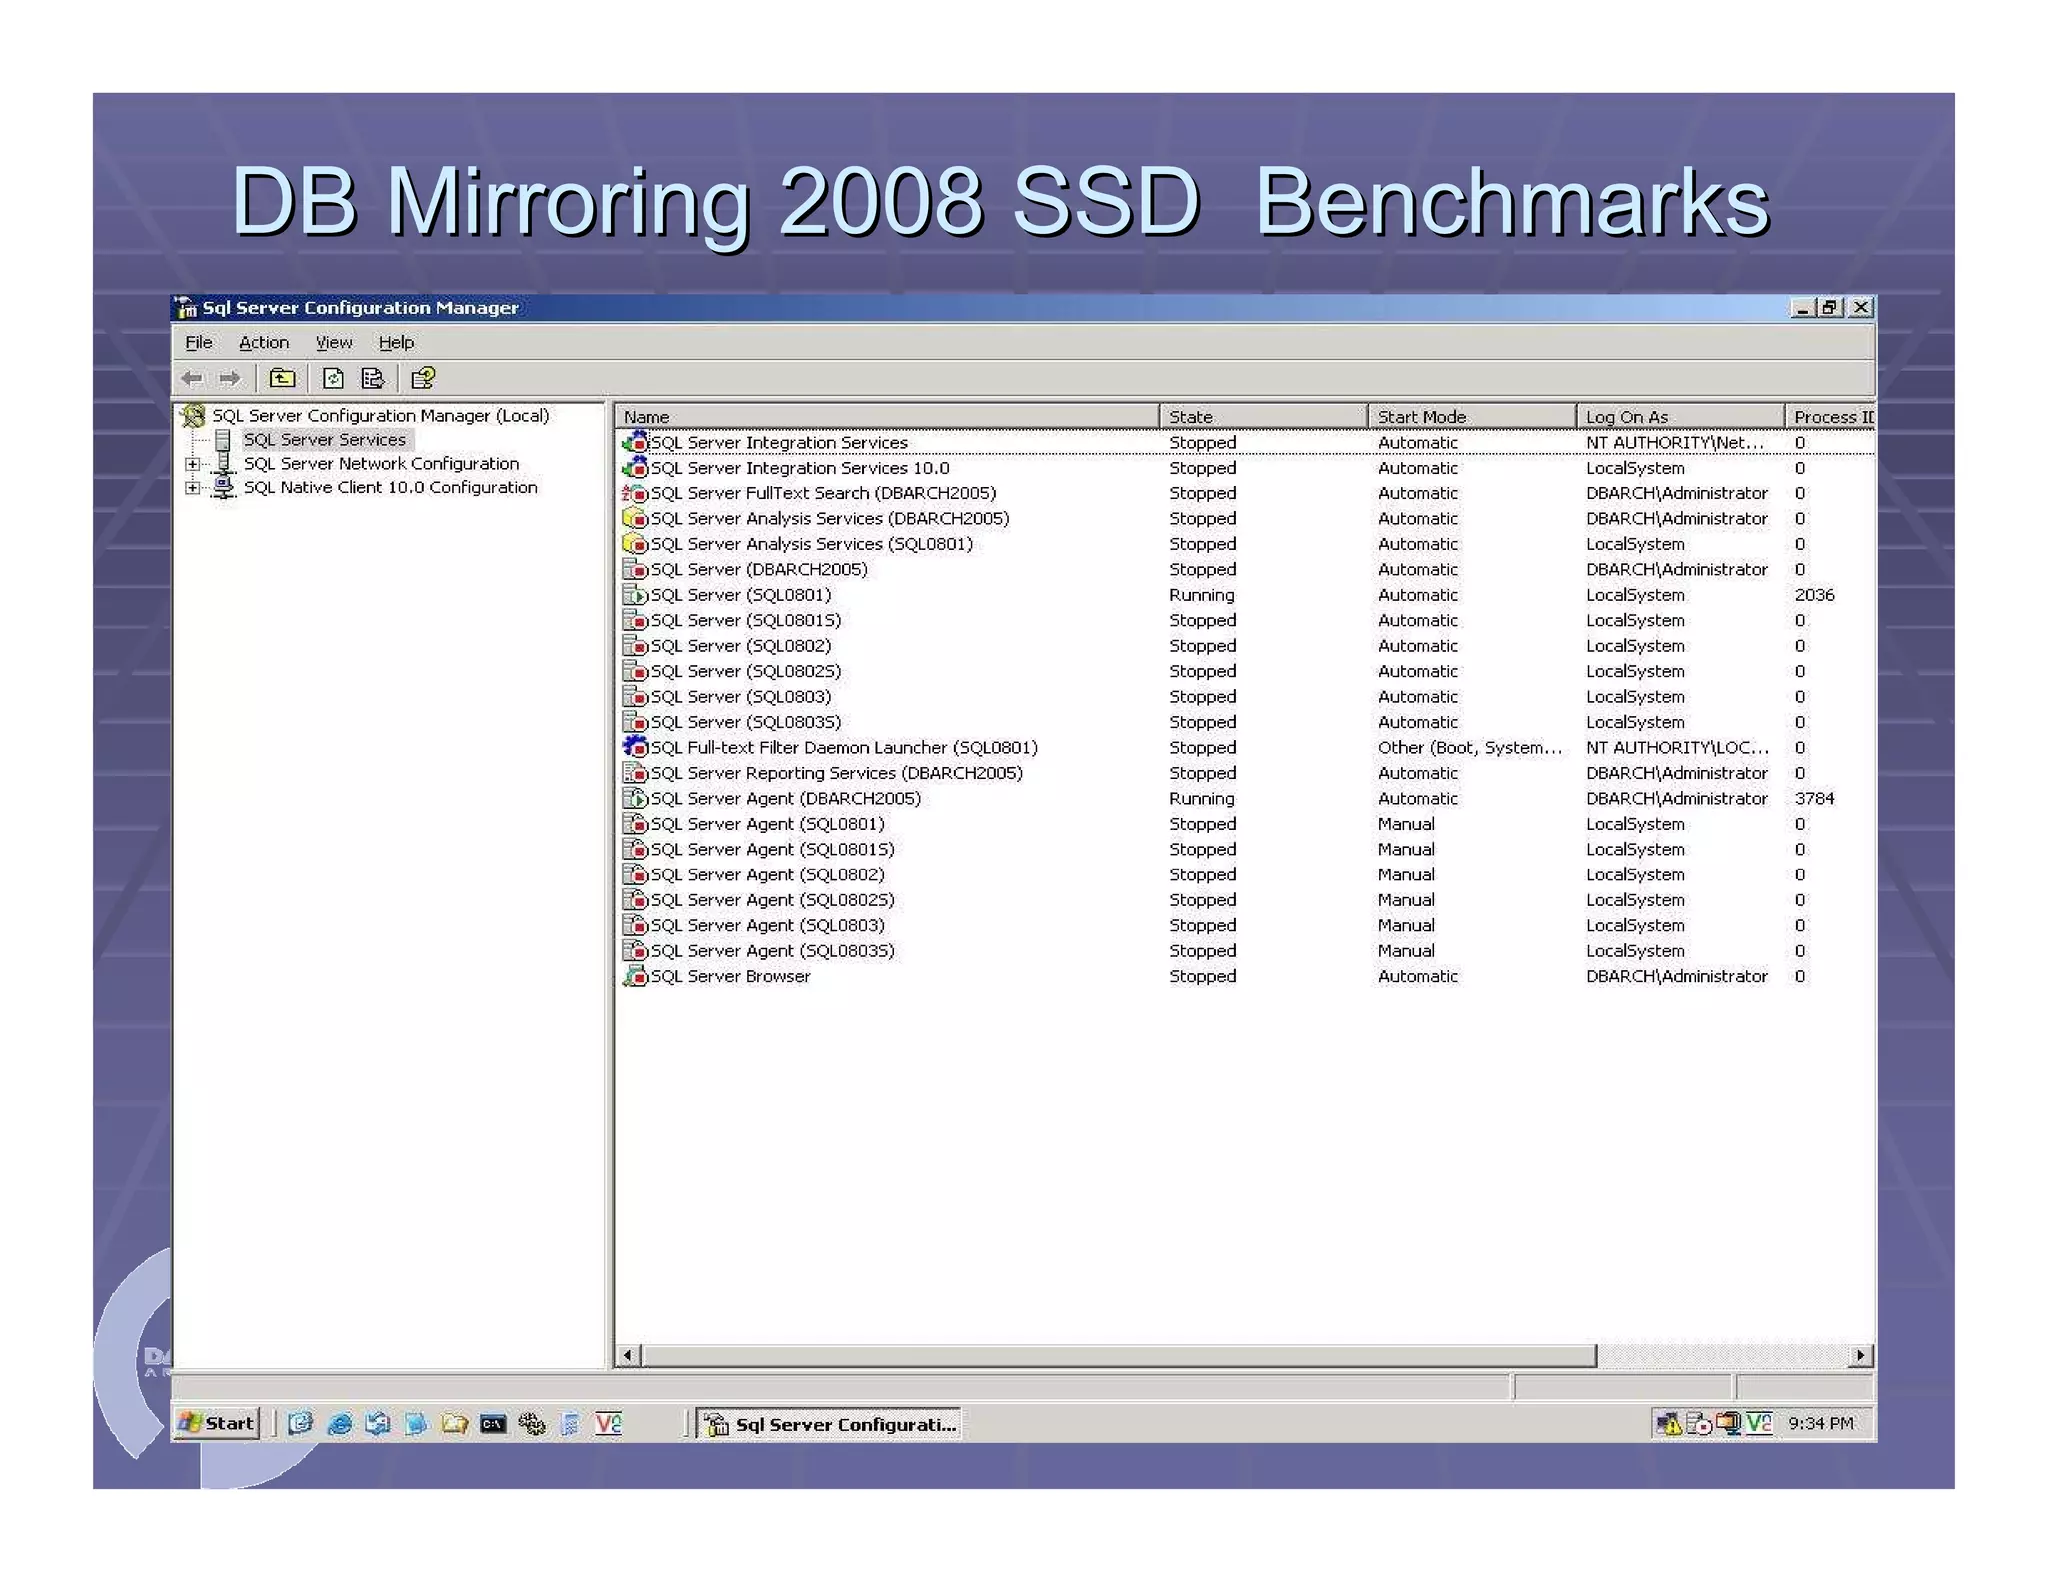Viewport: 2048px width, 1582px height.
Task: Select the SQL Server Agent (SQL0803) row
Action: (x=1245, y=925)
